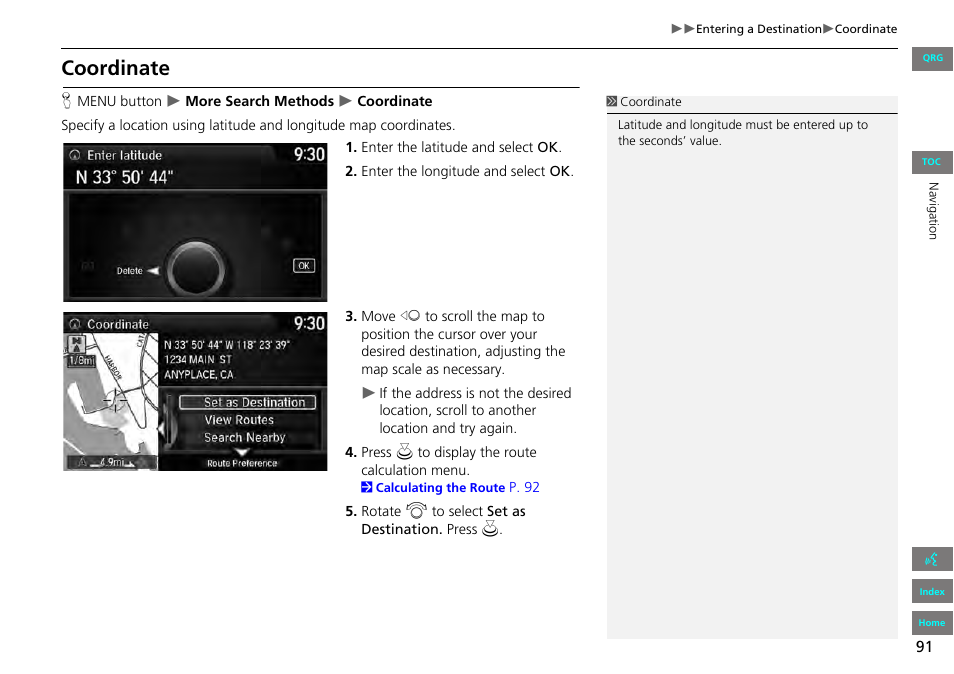Image resolution: width=954 pixels, height=674 pixels.
Task: Select Set as Destination option
Action: coord(248,402)
